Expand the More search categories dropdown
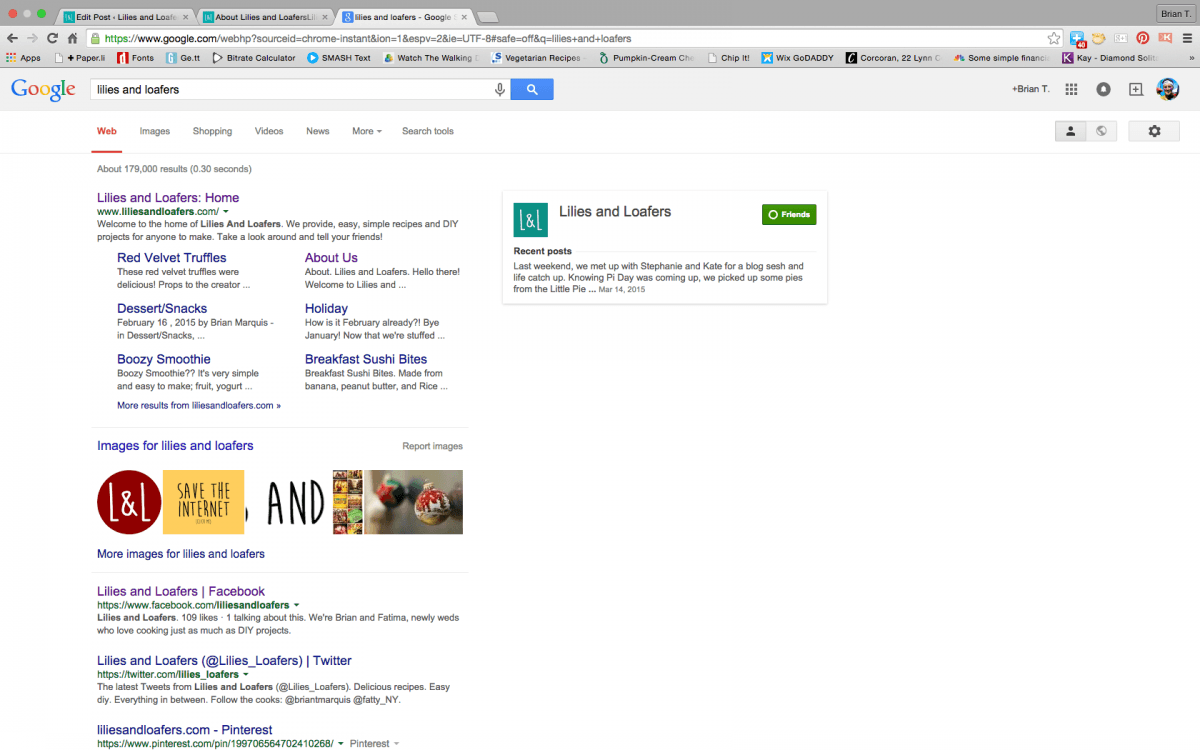Viewport: 1200px width, 750px height. pyautogui.click(x=366, y=131)
